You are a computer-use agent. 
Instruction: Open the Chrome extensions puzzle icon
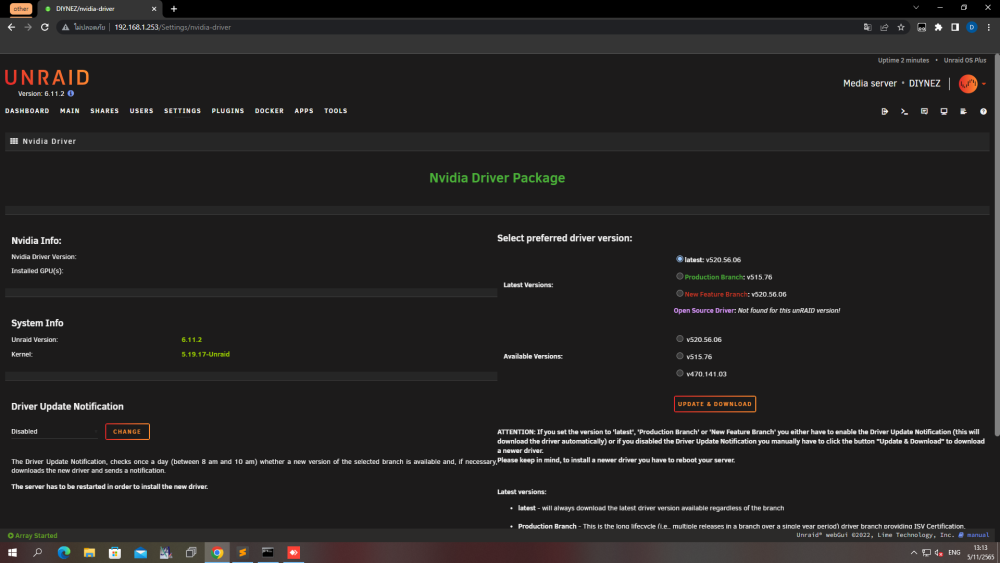[x=938, y=27]
